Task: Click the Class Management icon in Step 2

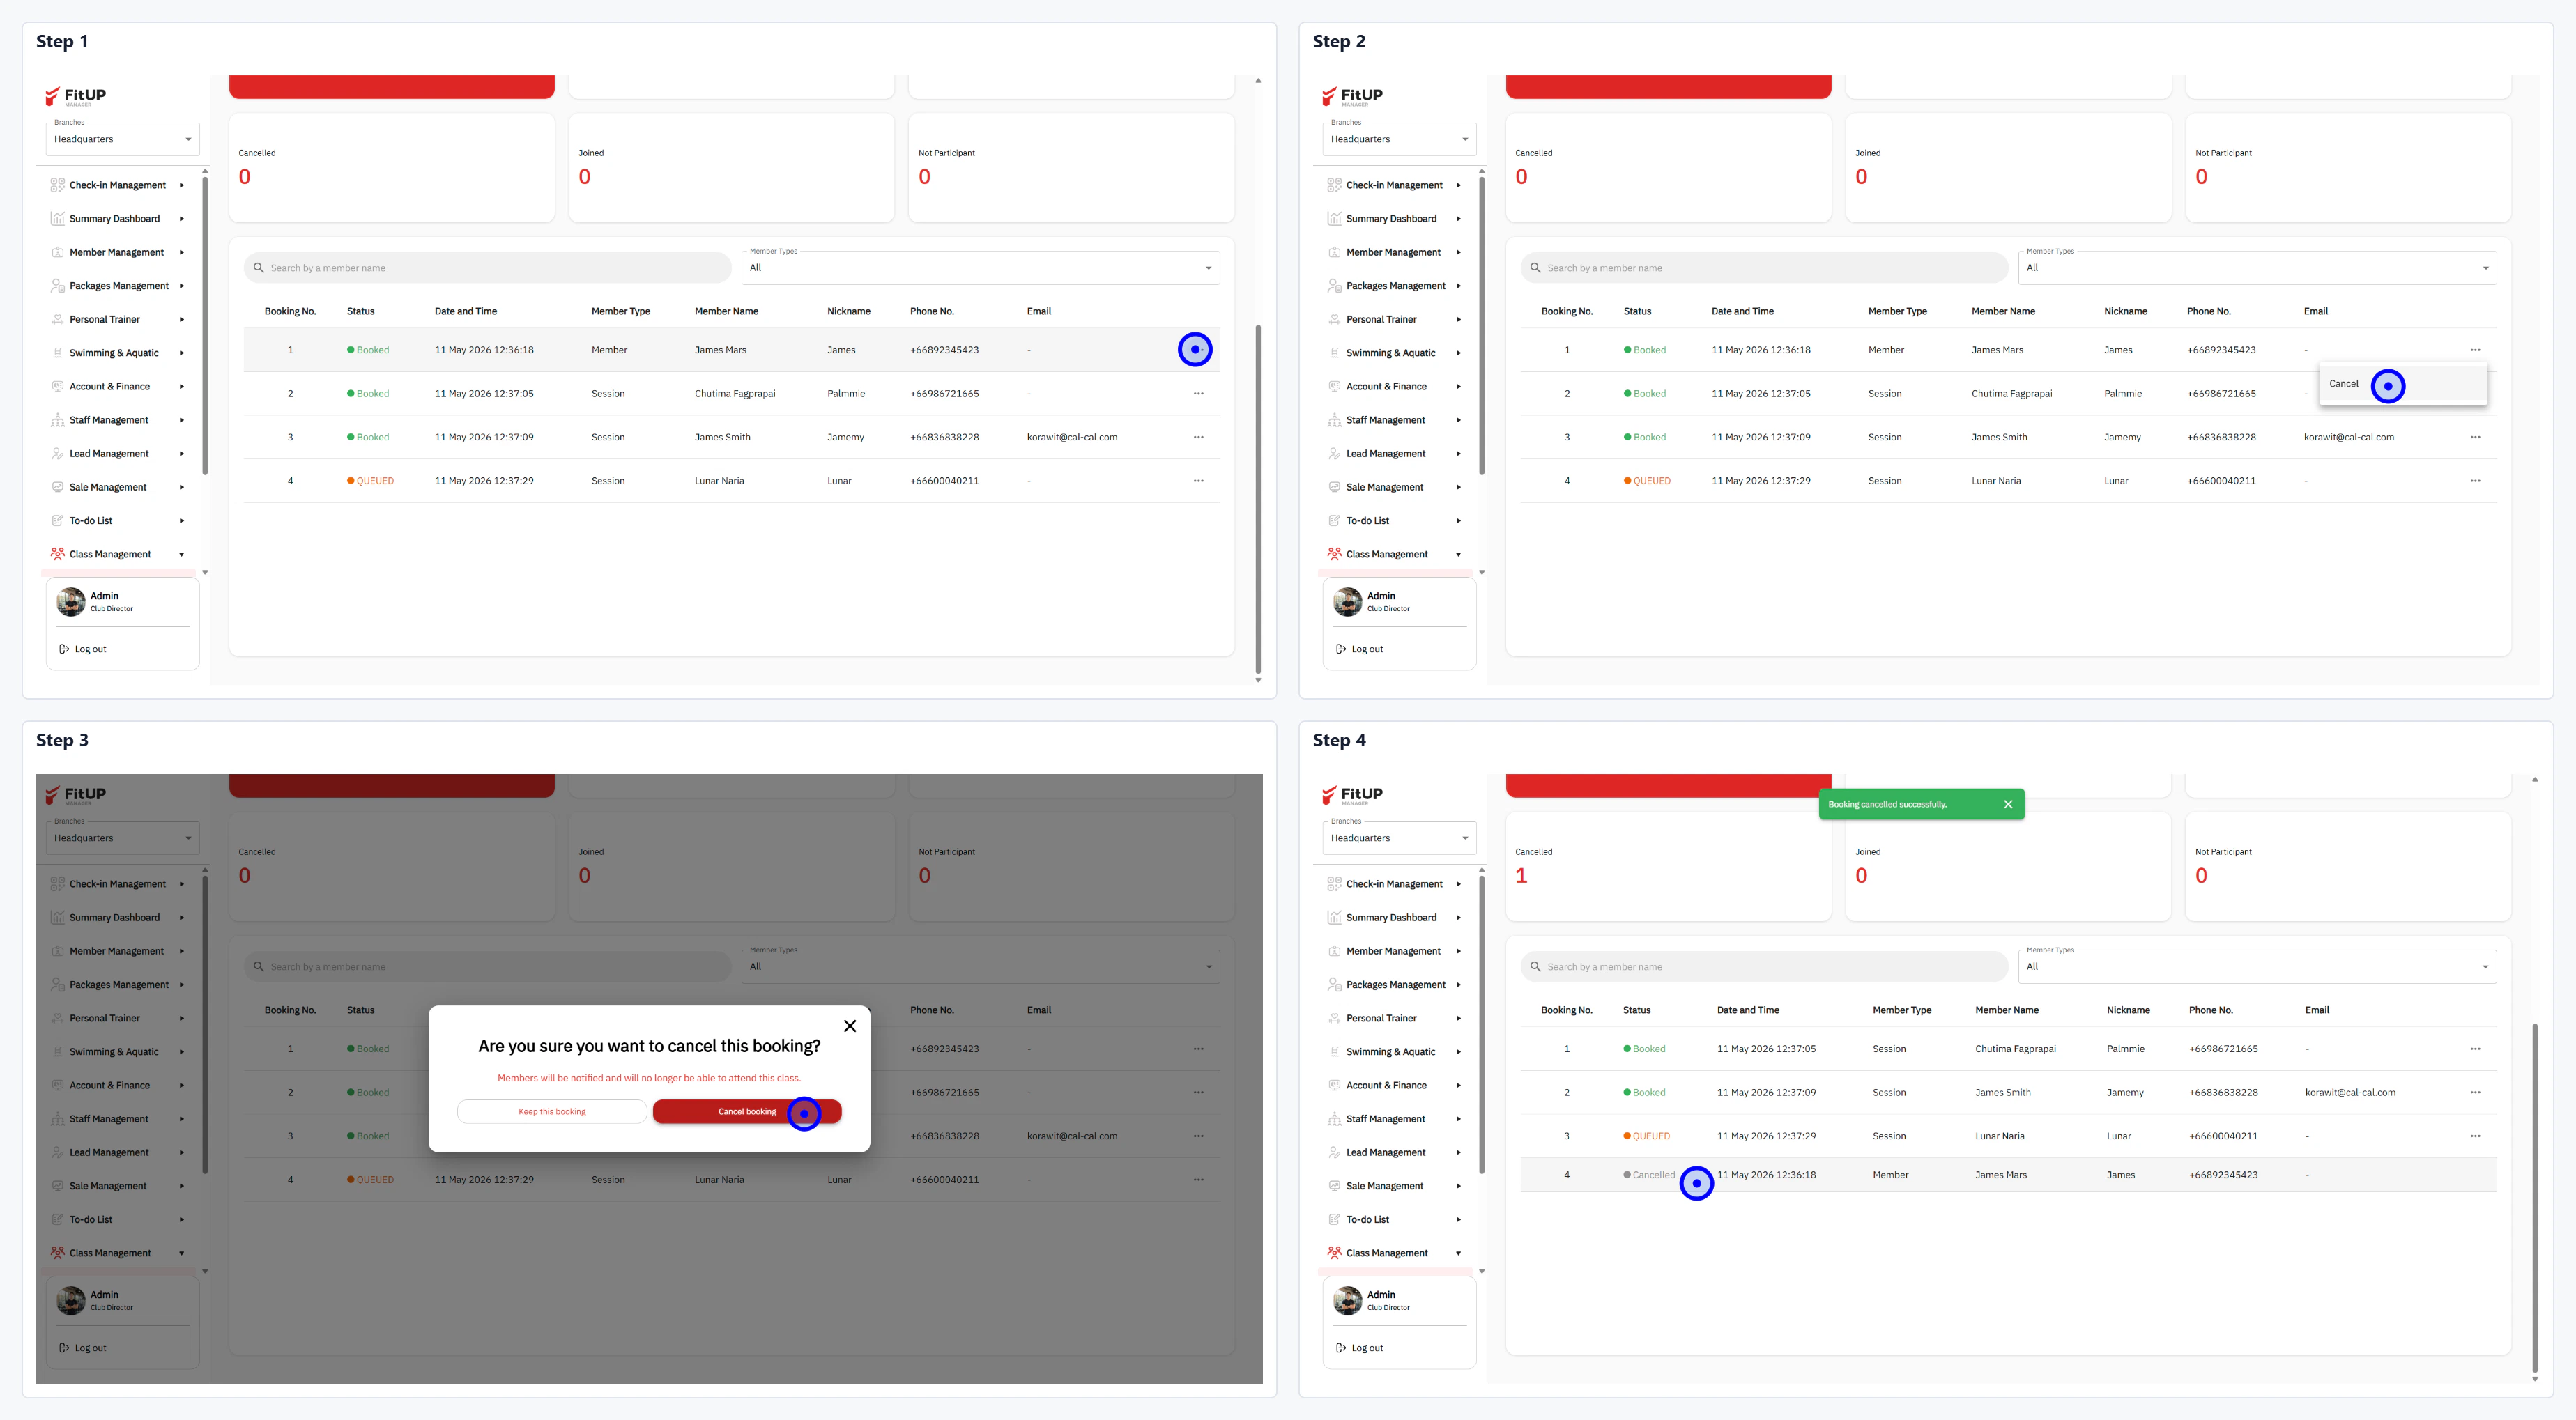Action: pyautogui.click(x=1334, y=554)
